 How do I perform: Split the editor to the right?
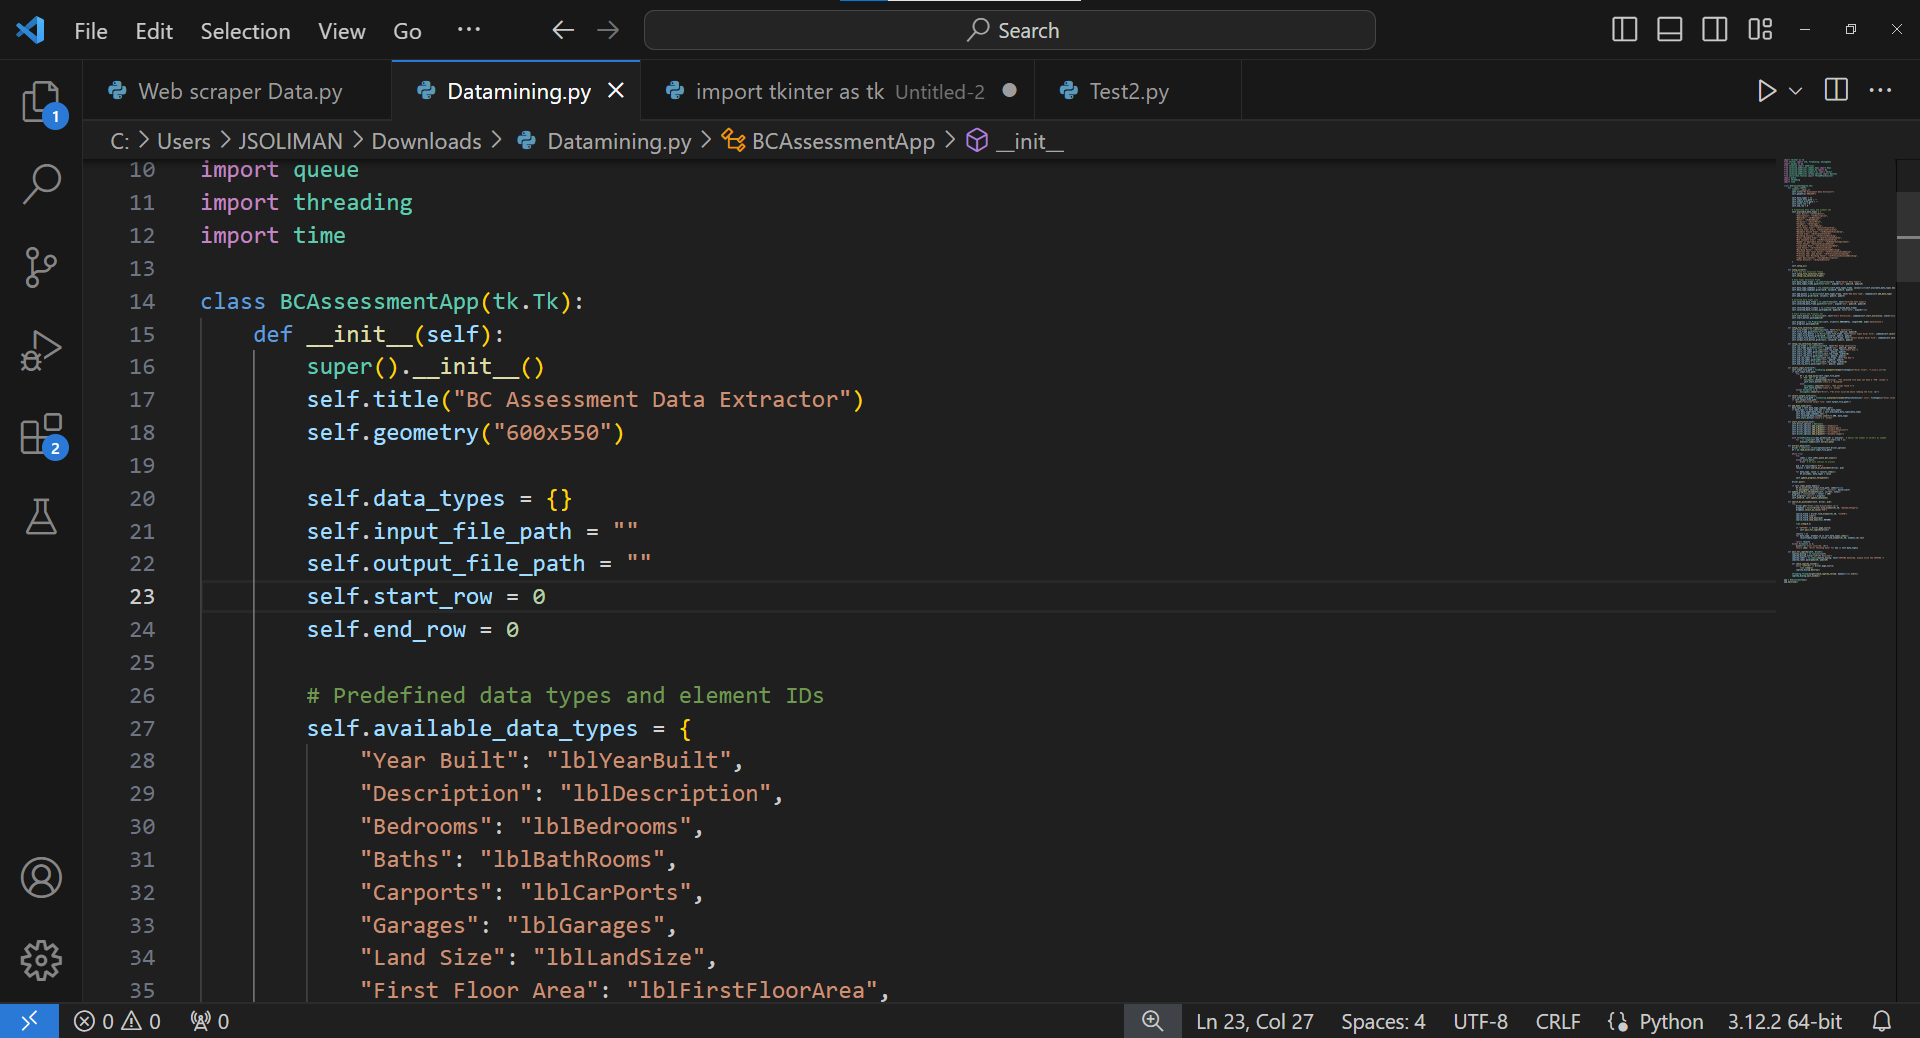click(1836, 91)
